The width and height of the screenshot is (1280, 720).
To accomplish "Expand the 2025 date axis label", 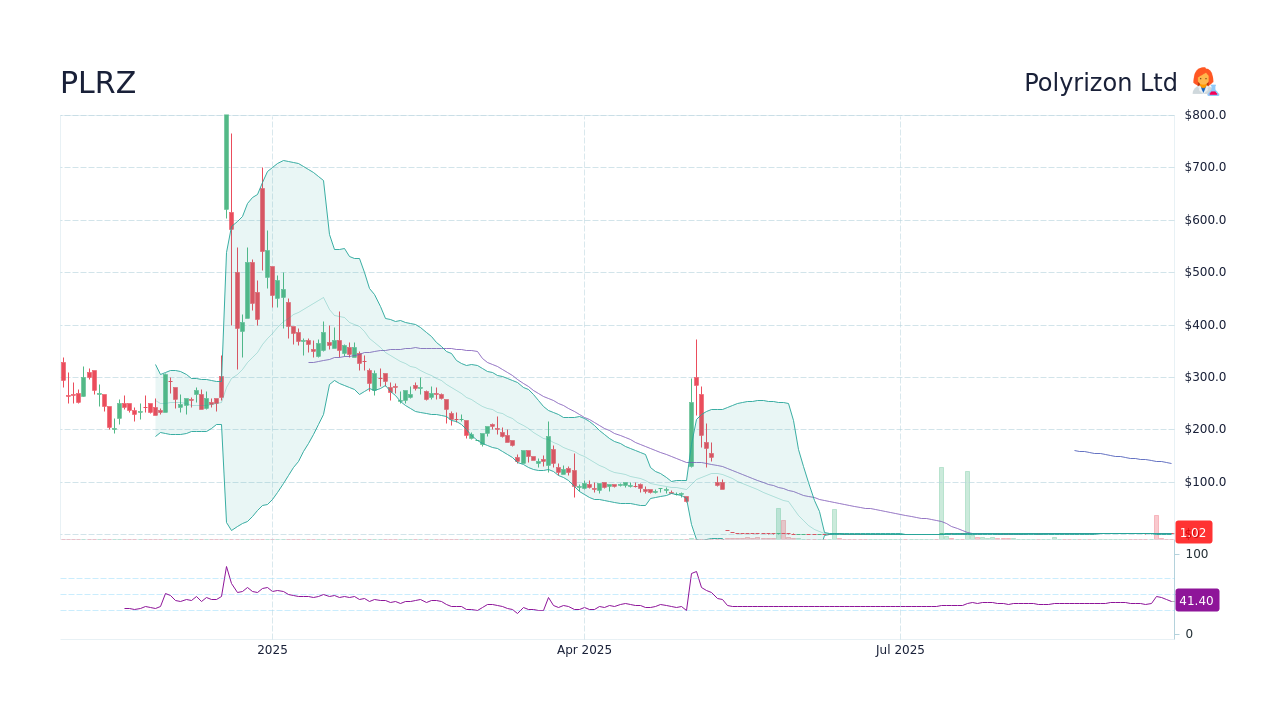I will point(271,649).
